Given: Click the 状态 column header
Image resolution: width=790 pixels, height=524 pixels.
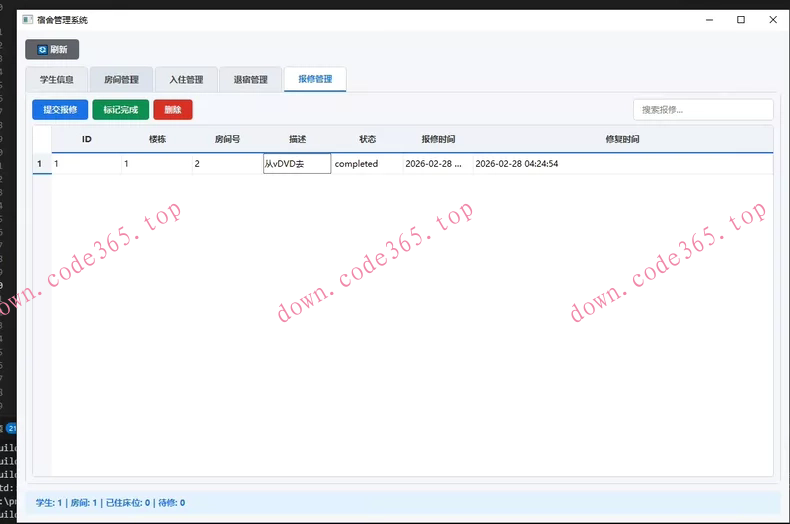Looking at the screenshot, I should (x=367, y=139).
